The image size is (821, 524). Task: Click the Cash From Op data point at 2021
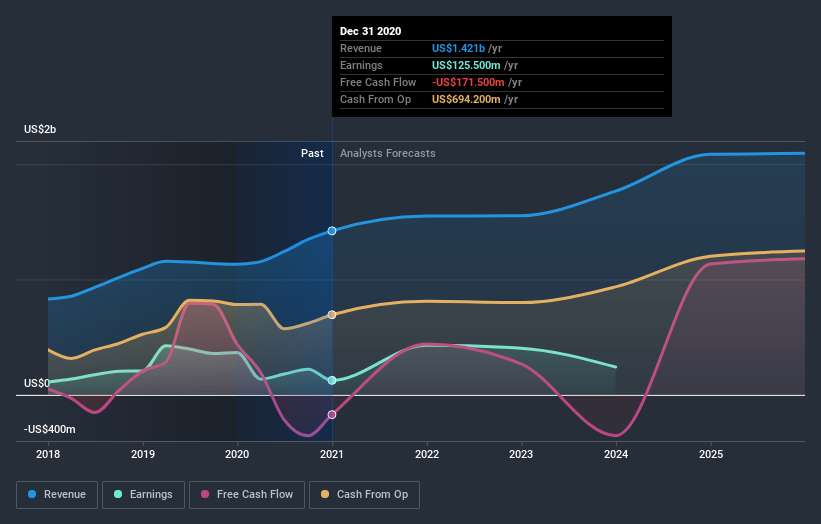click(x=332, y=315)
